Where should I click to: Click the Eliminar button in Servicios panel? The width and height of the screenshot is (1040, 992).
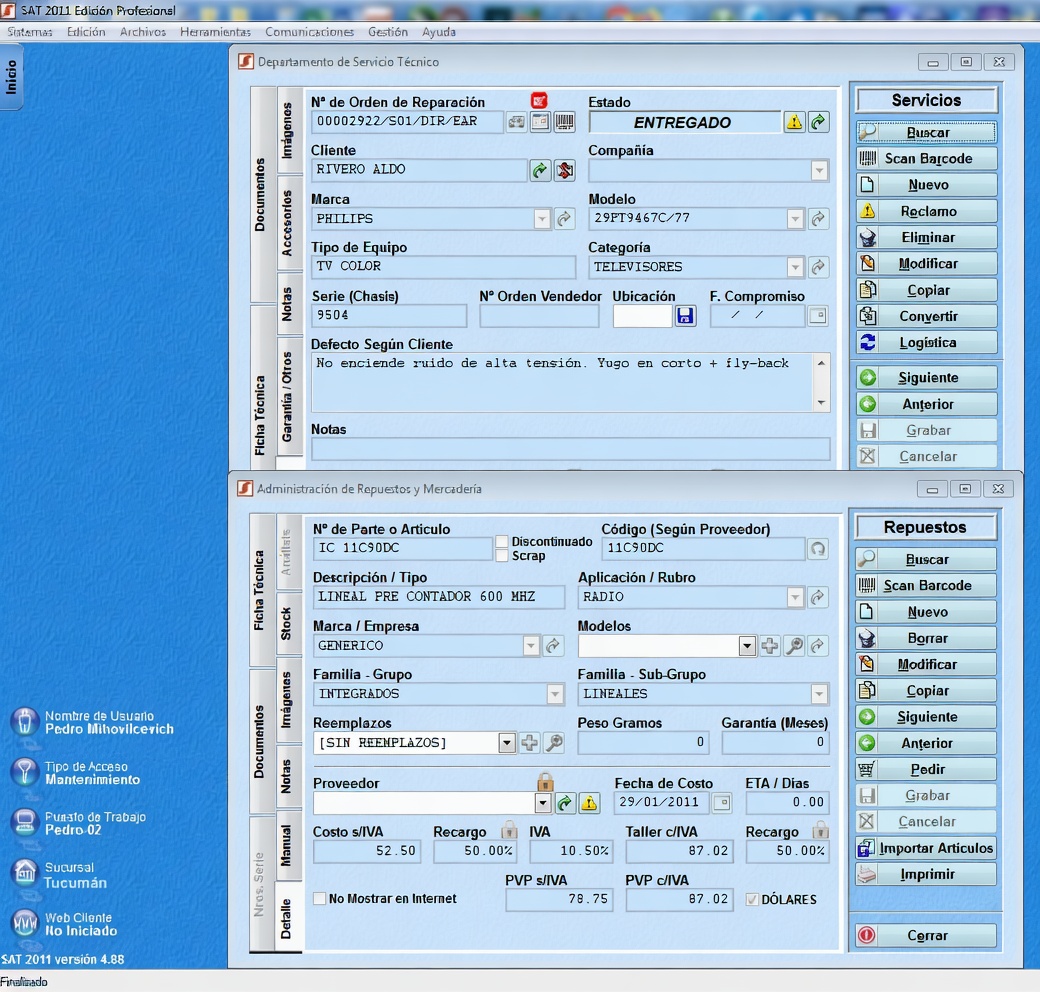tap(927, 237)
